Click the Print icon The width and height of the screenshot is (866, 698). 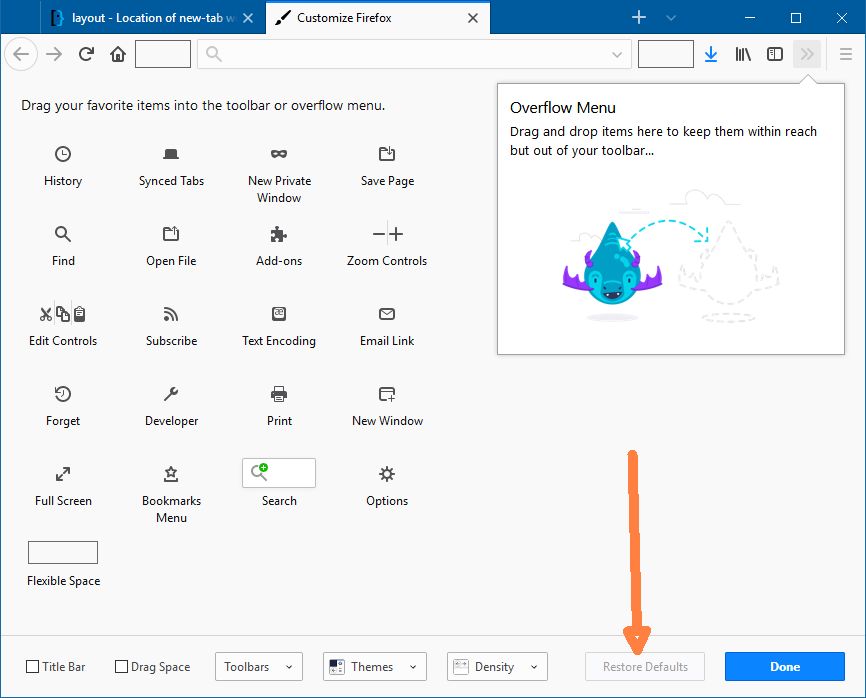pyautogui.click(x=279, y=394)
